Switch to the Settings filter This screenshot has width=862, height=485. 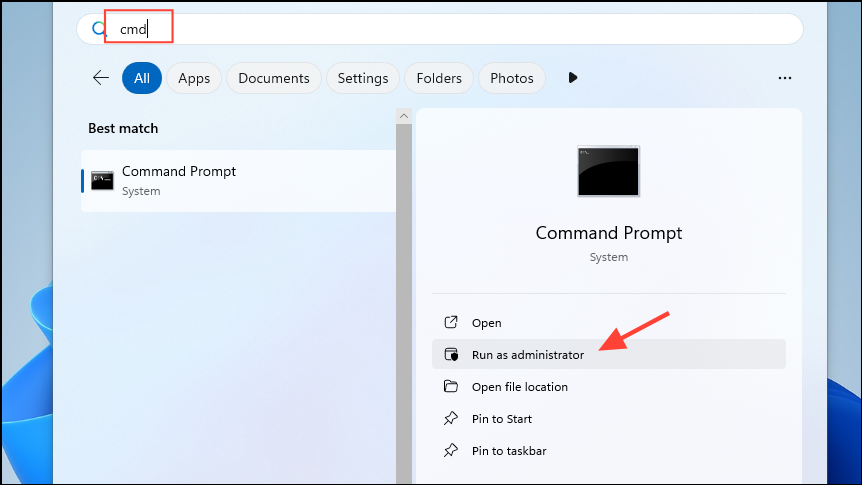363,78
